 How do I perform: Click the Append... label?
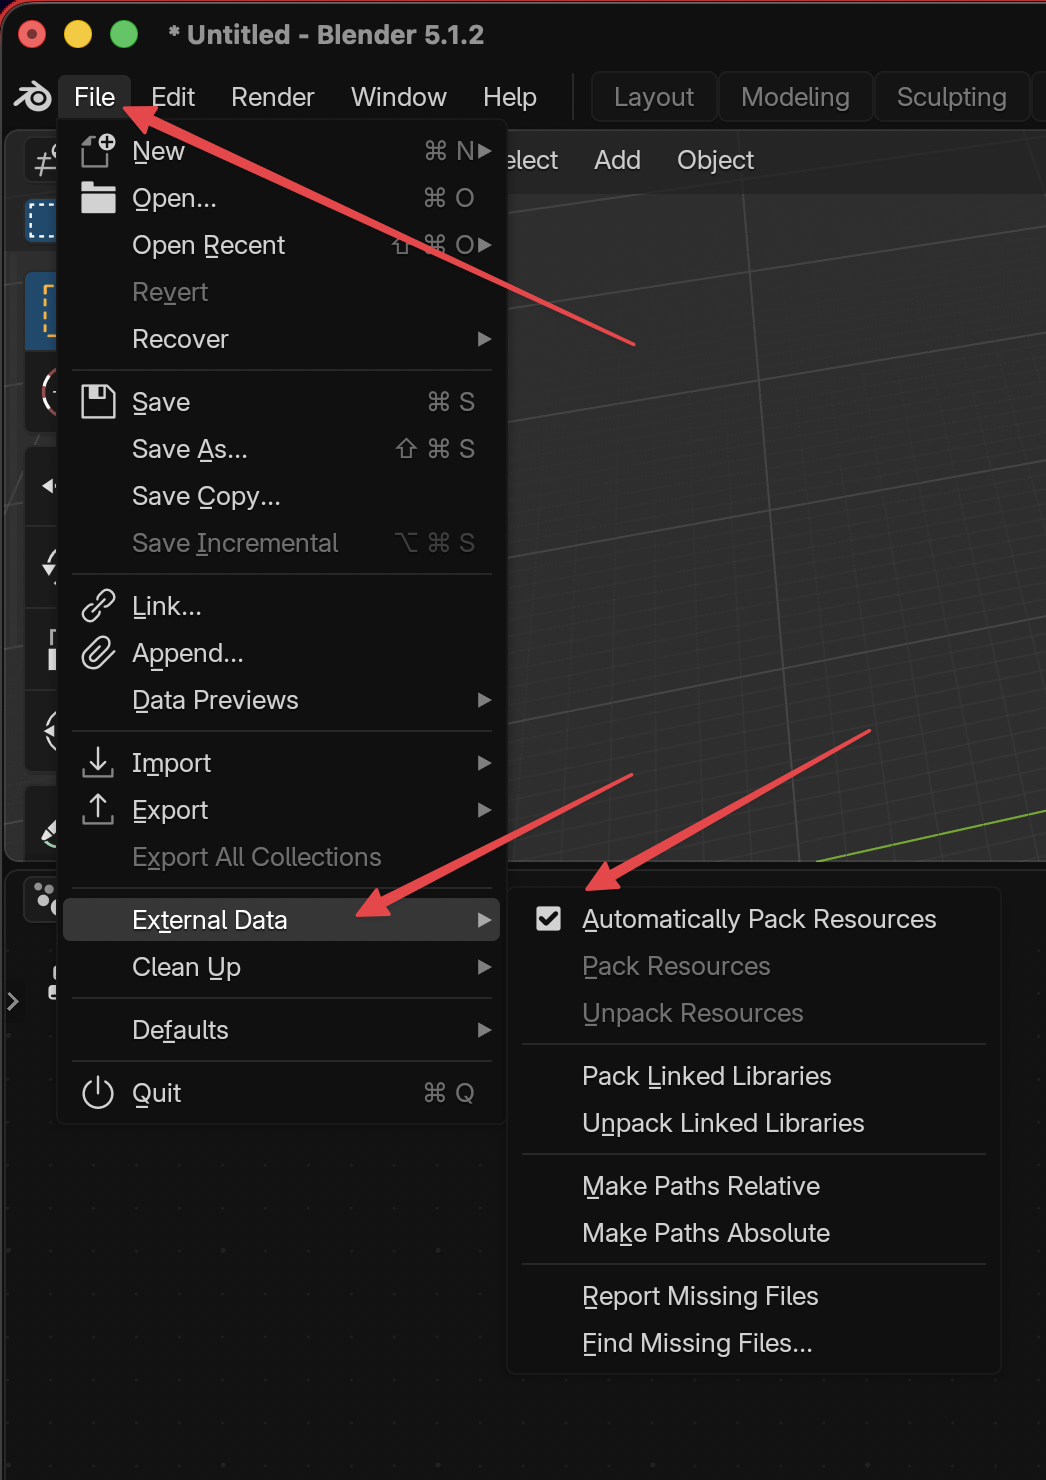click(188, 654)
